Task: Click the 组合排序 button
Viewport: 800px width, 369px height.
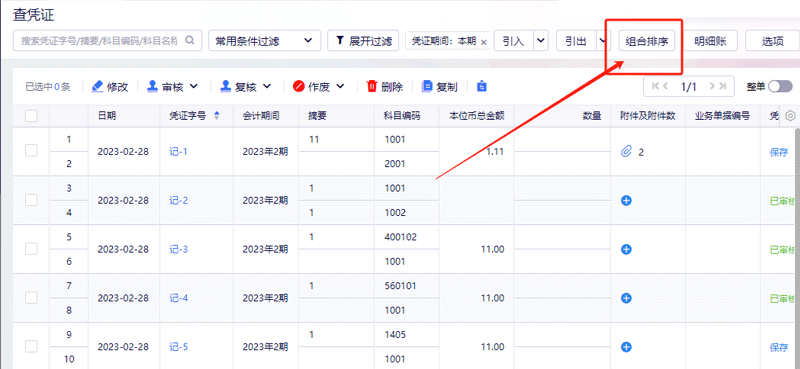Action: click(647, 41)
